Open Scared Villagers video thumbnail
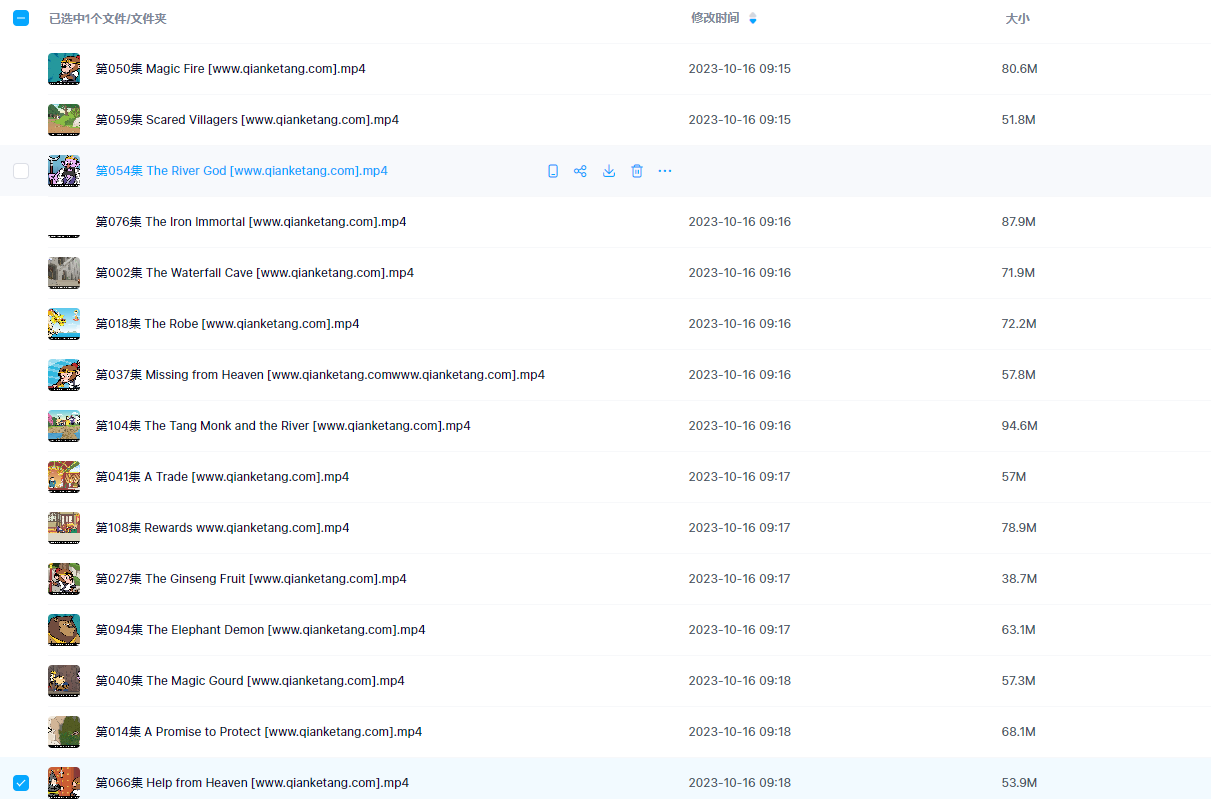The height and width of the screenshot is (799, 1211). click(64, 120)
